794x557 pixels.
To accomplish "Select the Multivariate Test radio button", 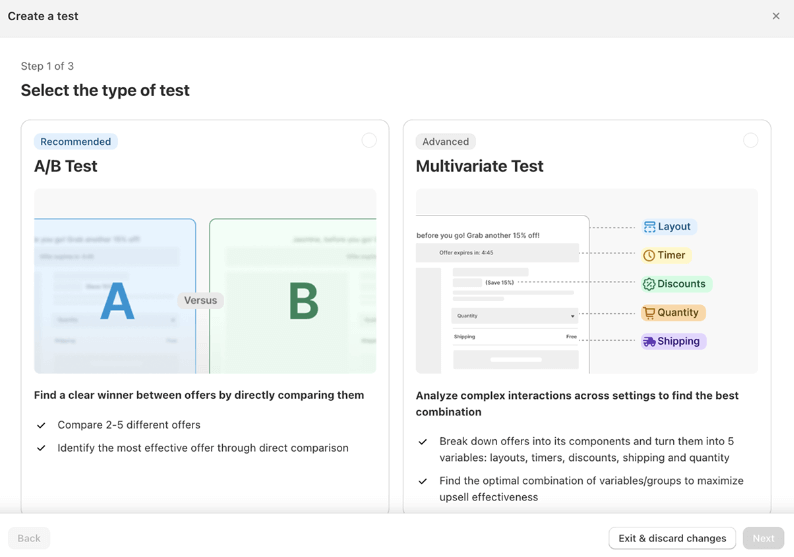I will (750, 140).
